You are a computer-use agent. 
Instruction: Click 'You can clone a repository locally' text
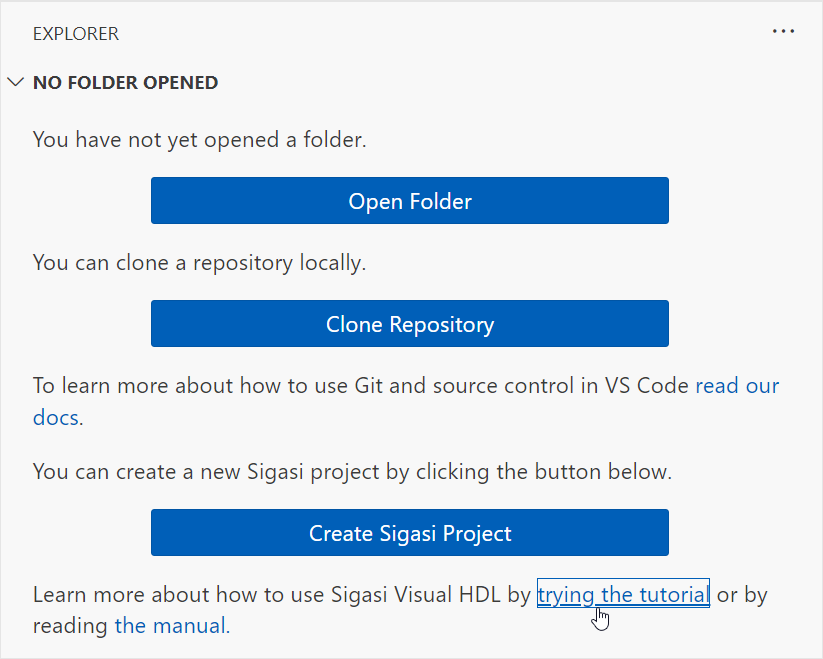coord(199,263)
